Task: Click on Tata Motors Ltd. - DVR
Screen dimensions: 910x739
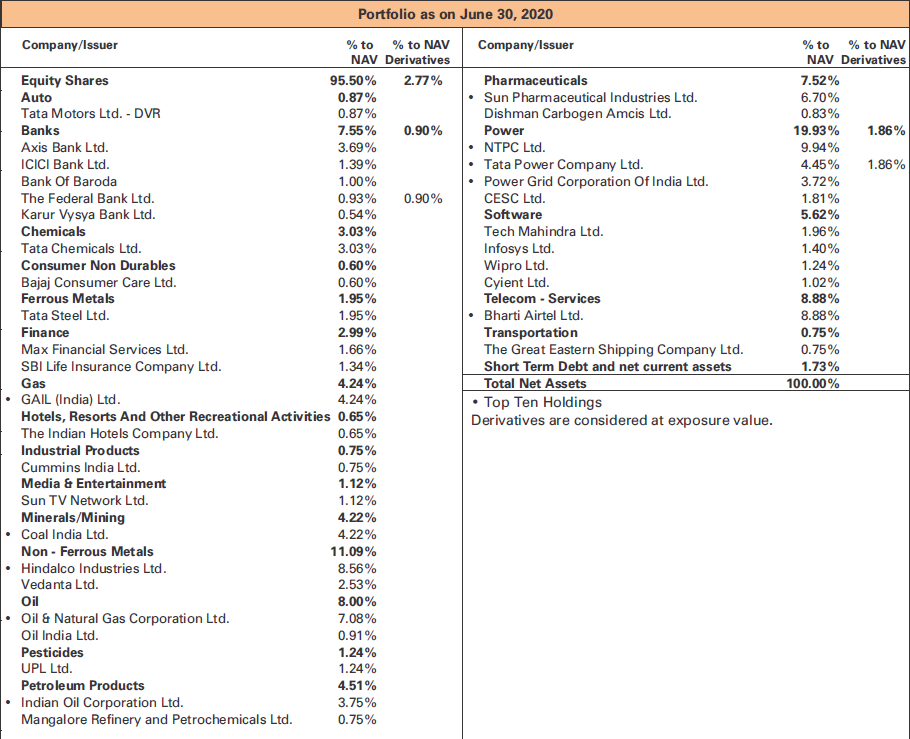Action: pos(91,114)
